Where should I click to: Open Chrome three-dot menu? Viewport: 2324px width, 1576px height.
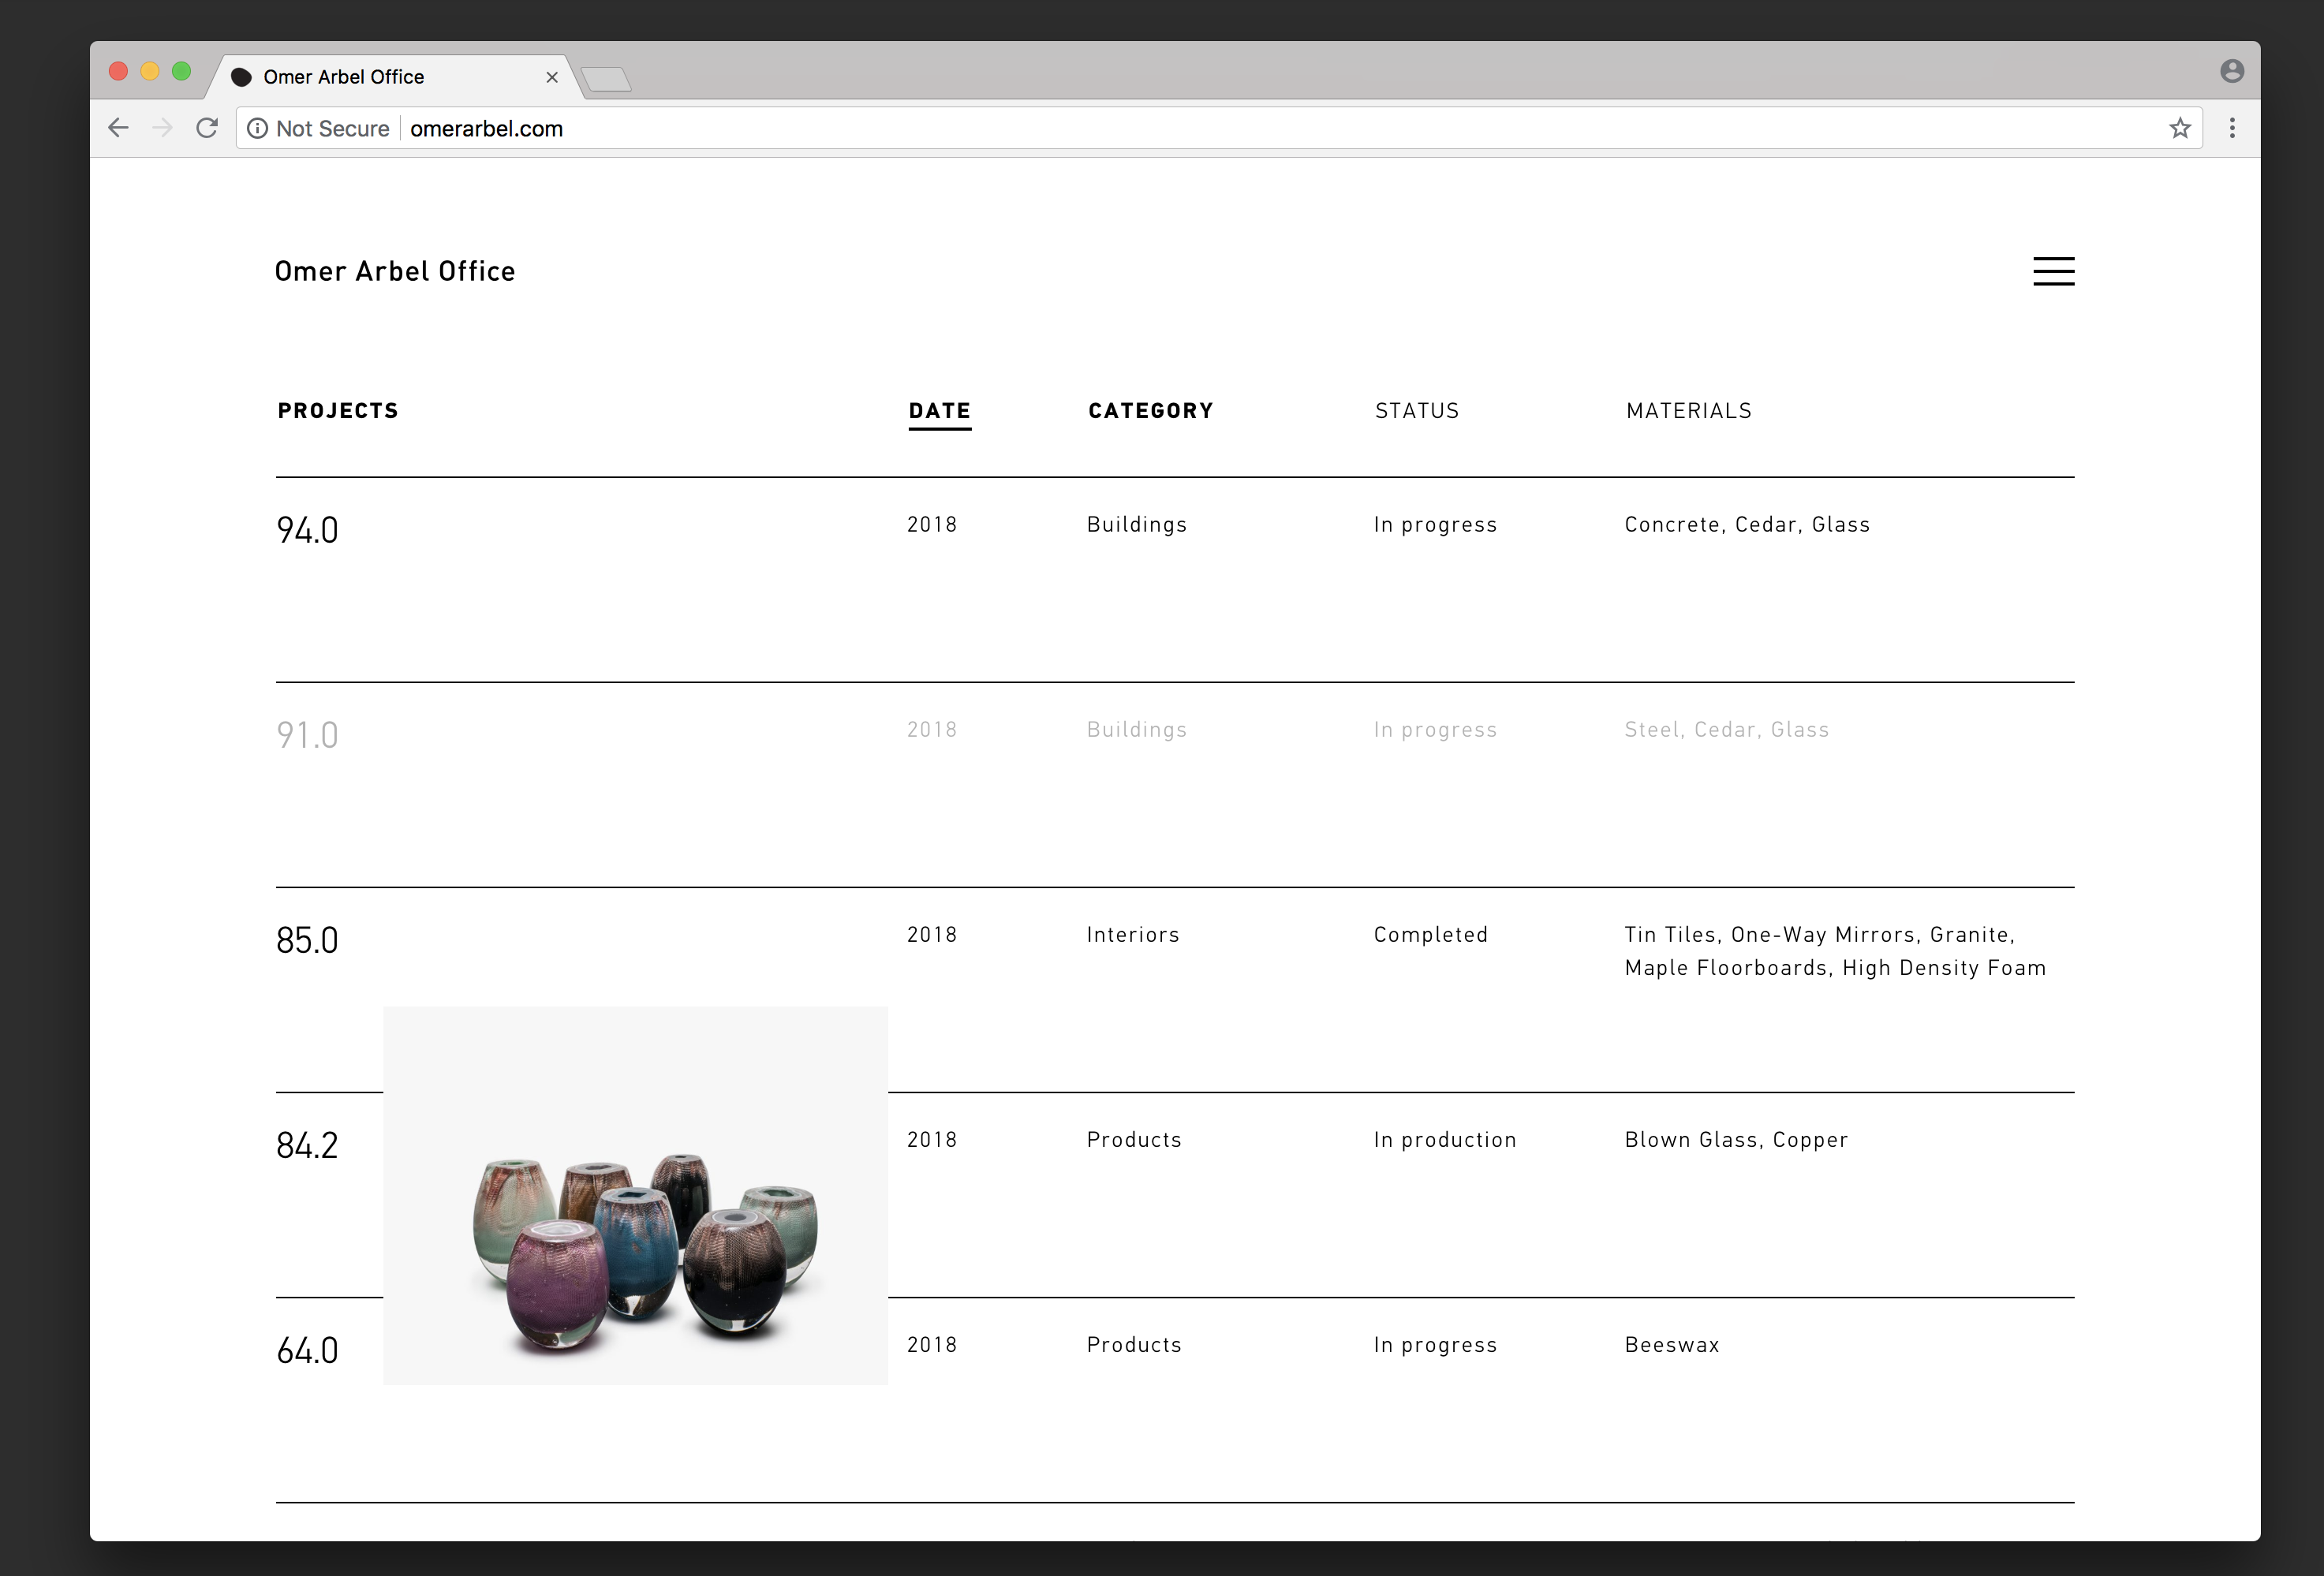click(2232, 128)
